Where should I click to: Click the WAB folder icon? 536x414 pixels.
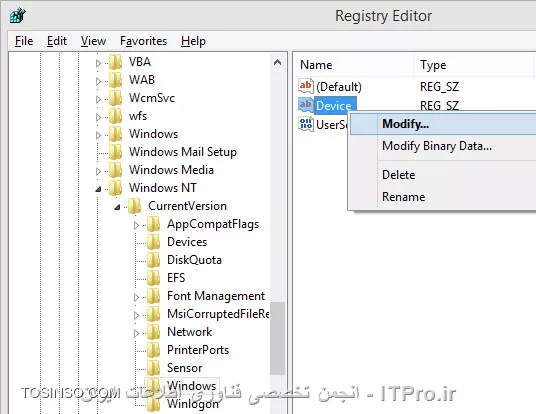[x=115, y=80]
